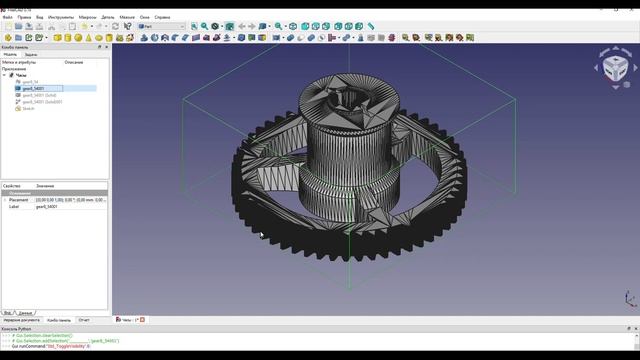Switch to the Отчет panel tab
Viewport: 640px width, 360px height.
tap(84, 320)
